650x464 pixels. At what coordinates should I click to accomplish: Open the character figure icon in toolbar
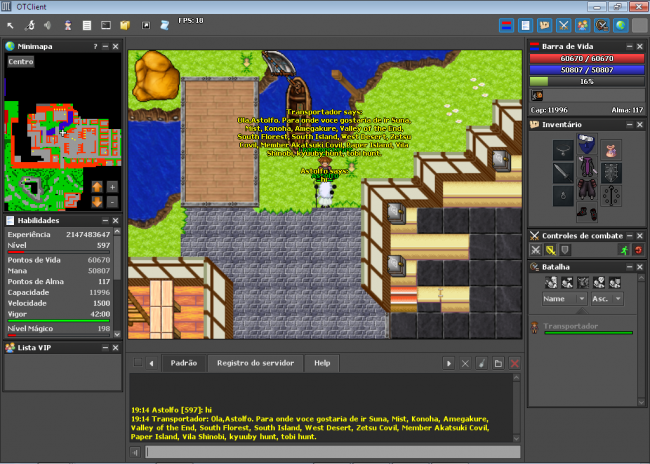click(68, 26)
